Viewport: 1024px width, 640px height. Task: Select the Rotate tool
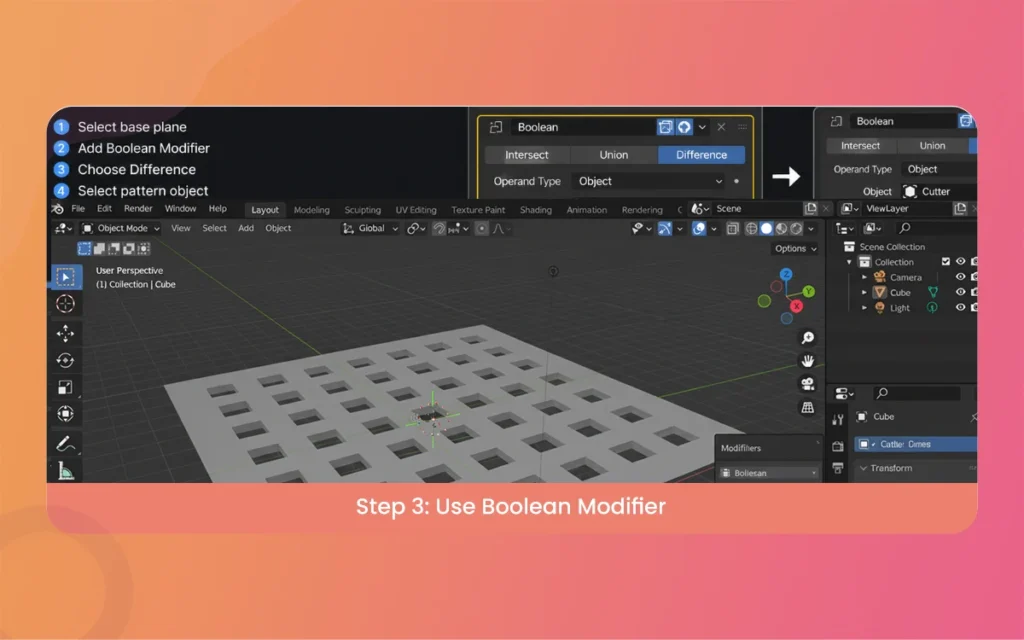66,360
